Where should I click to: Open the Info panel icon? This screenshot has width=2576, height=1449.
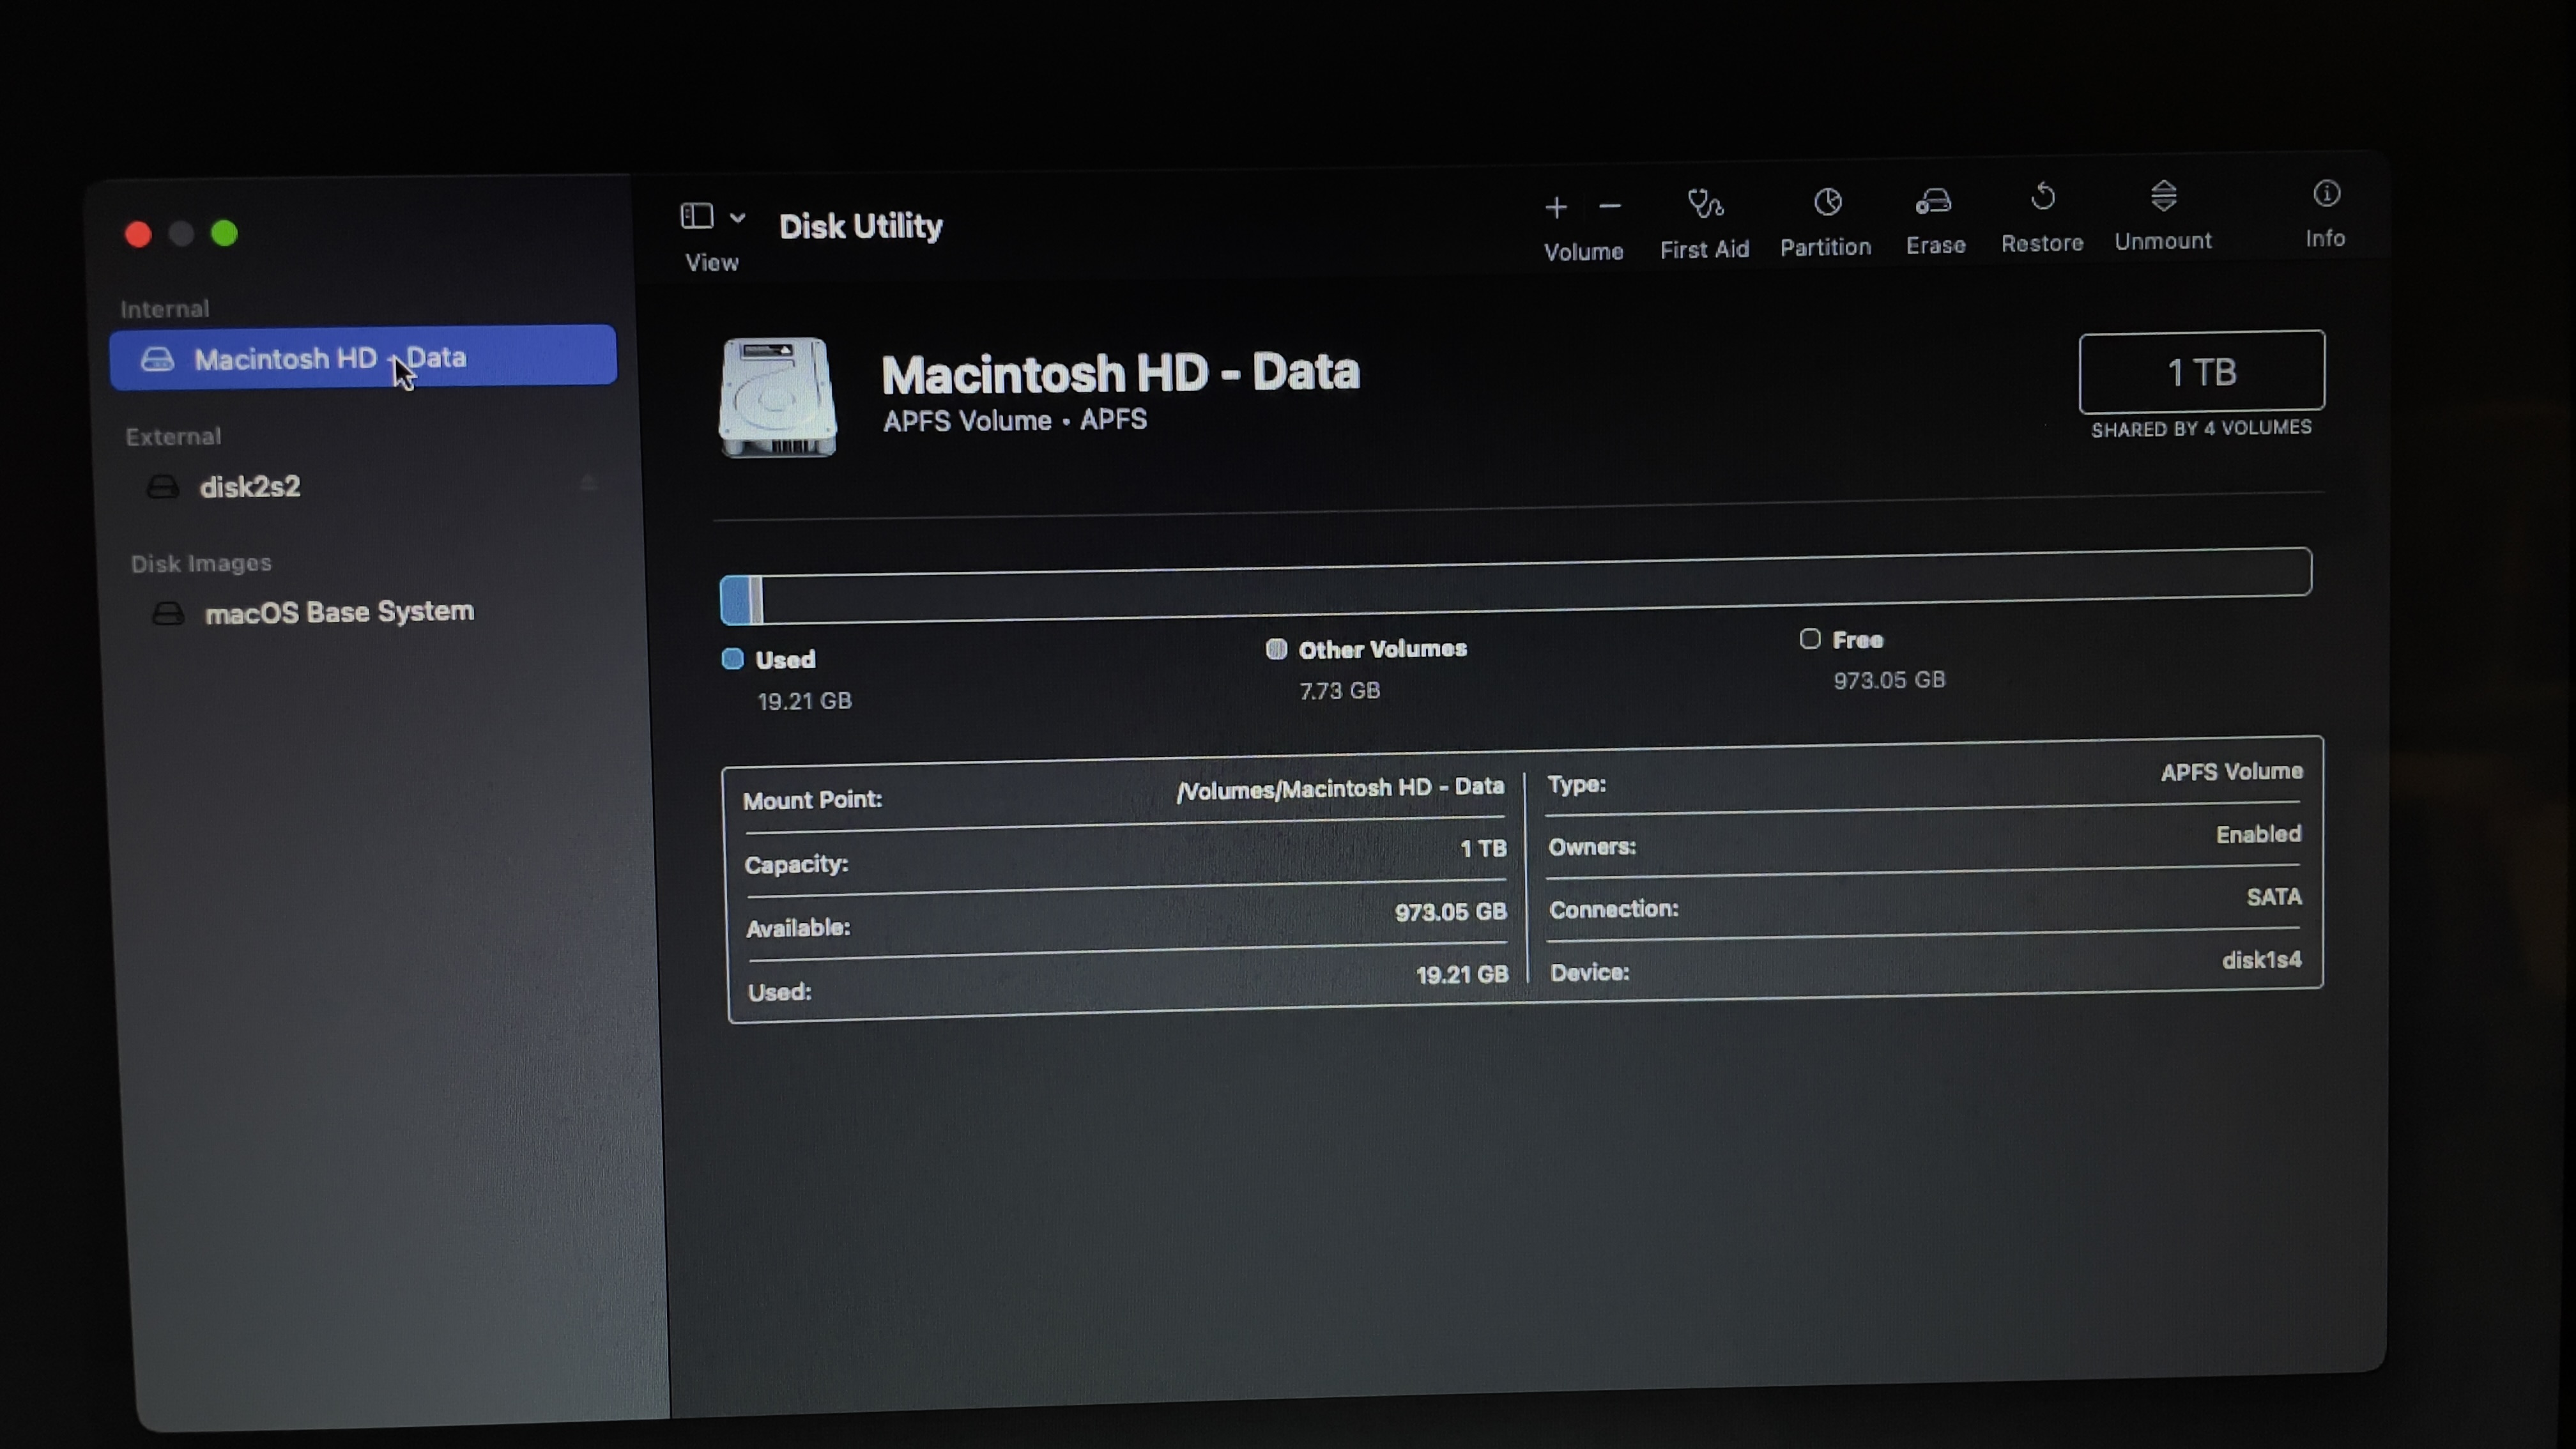(2326, 194)
